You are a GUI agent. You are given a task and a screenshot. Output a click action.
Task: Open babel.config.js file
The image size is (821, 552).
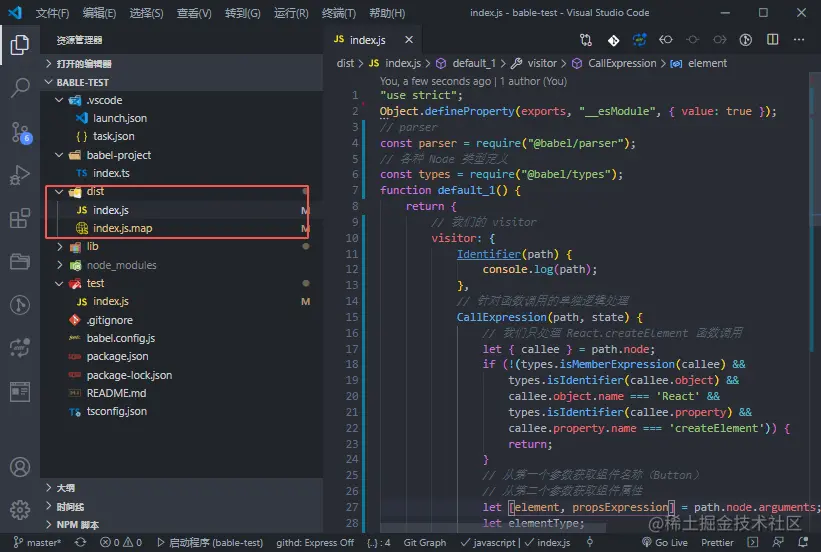pyautogui.click(x=120, y=338)
